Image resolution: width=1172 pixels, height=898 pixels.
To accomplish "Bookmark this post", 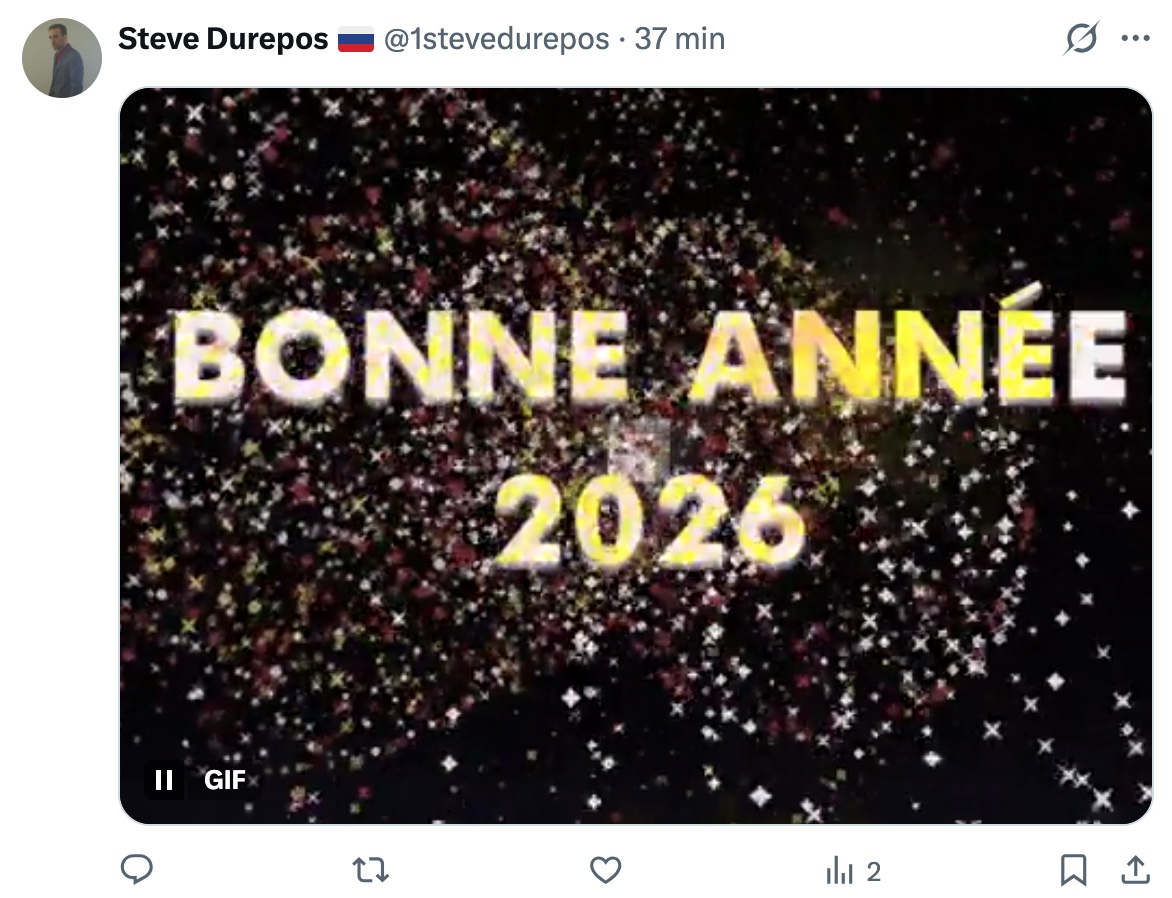I will [x=1073, y=870].
